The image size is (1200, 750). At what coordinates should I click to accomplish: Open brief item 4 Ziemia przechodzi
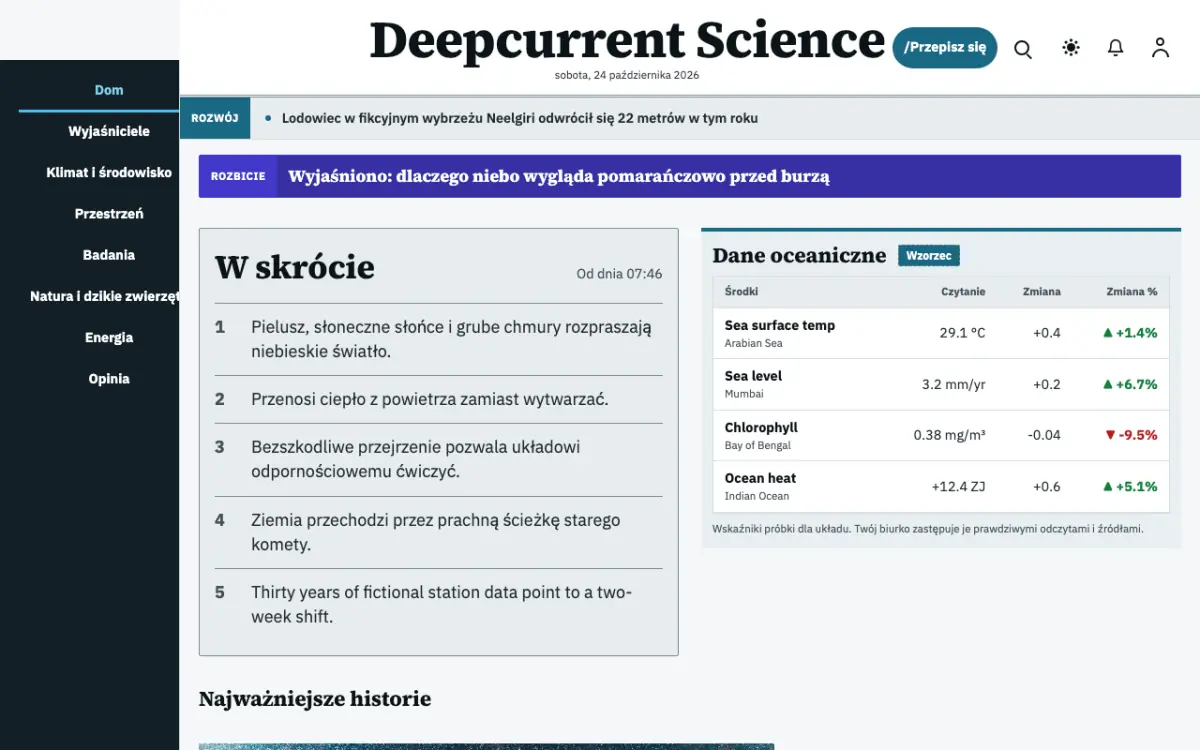tap(438, 532)
